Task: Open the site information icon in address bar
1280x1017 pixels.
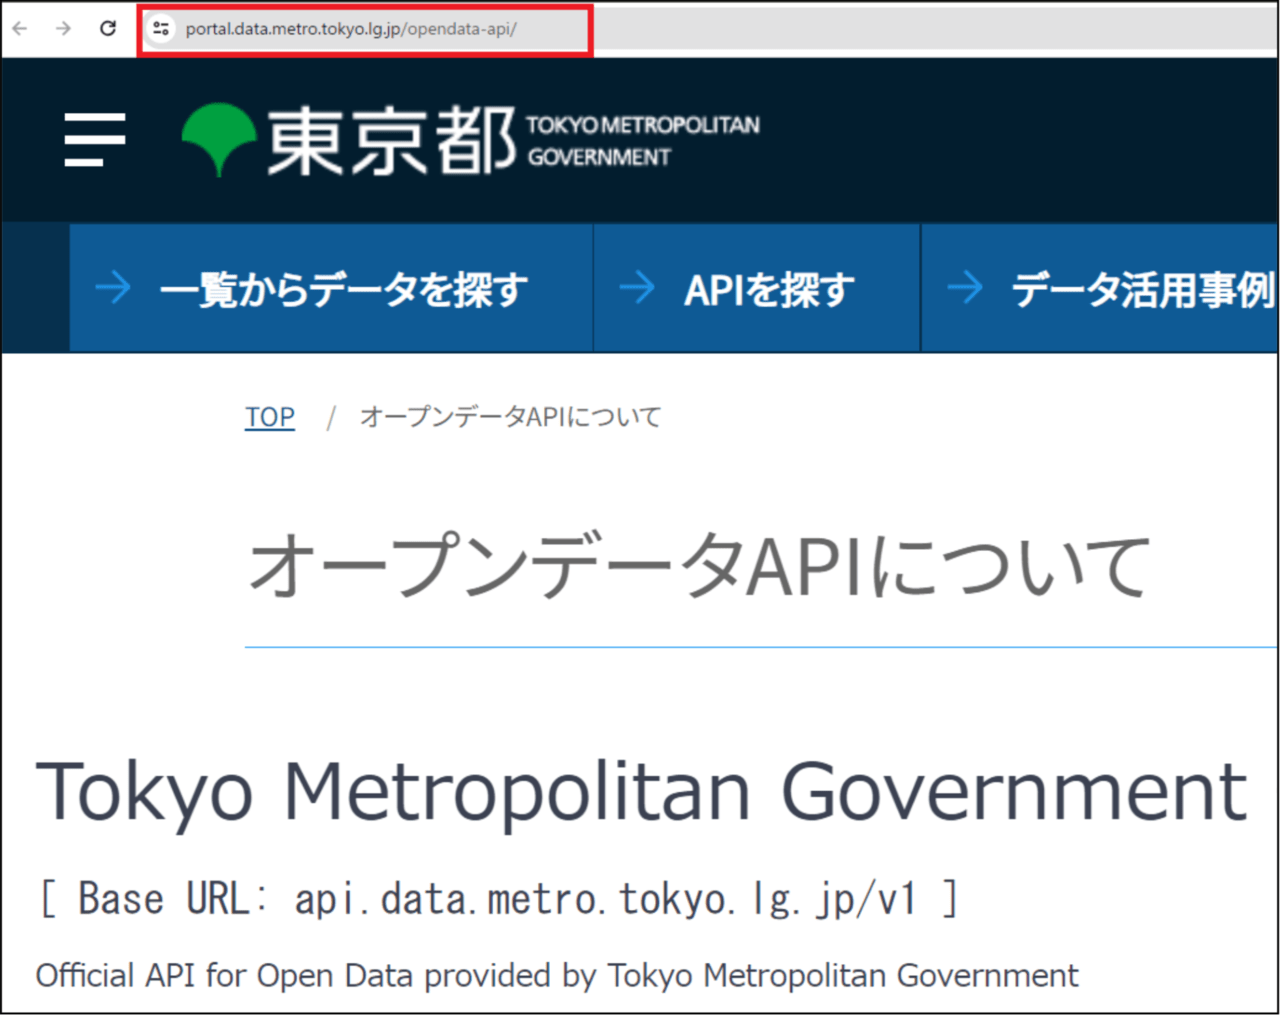Action: point(160,29)
